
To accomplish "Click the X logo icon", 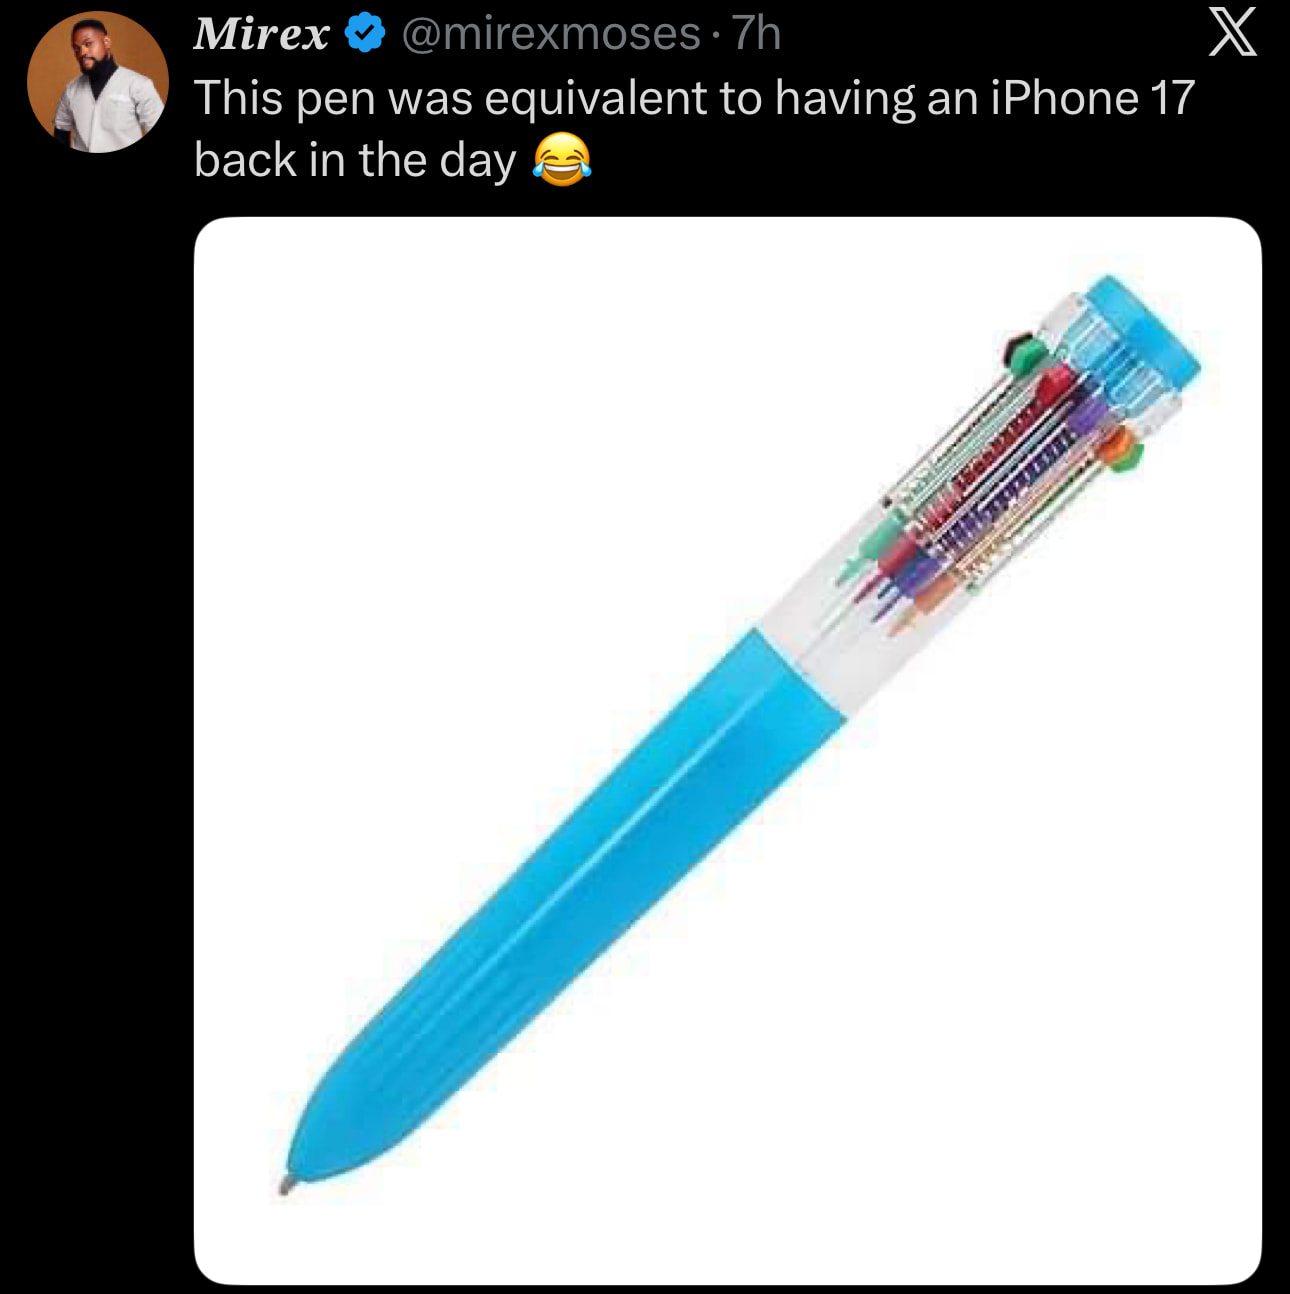I will [1232, 35].
